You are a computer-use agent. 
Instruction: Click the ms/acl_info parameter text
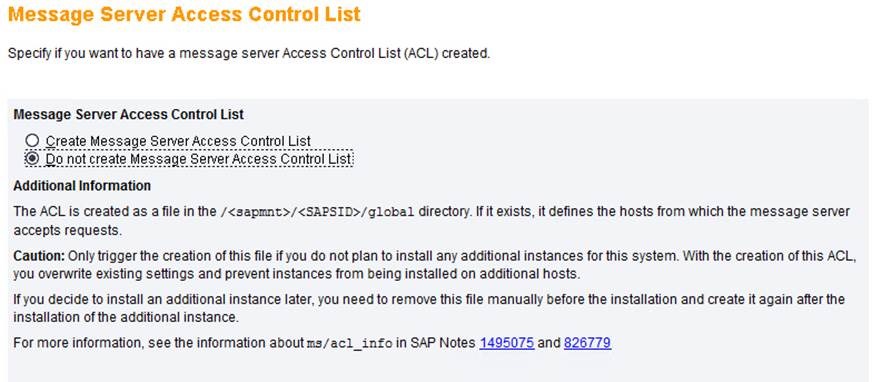tap(350, 344)
